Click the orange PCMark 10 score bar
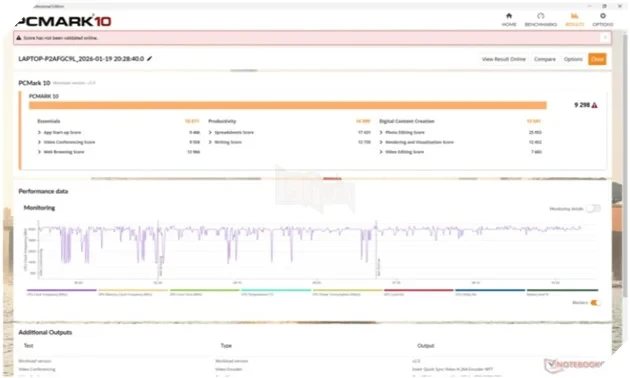Screen dimensions: 630x378 pyautogui.click(x=288, y=105)
